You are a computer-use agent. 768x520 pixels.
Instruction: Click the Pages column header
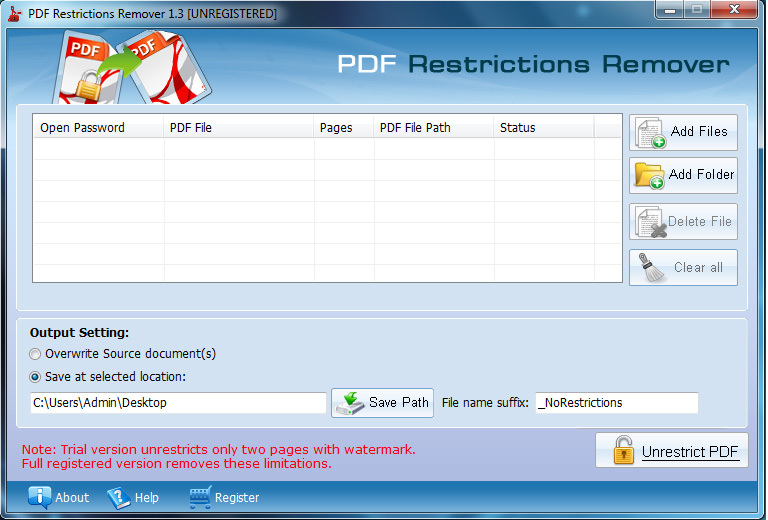coord(343,128)
